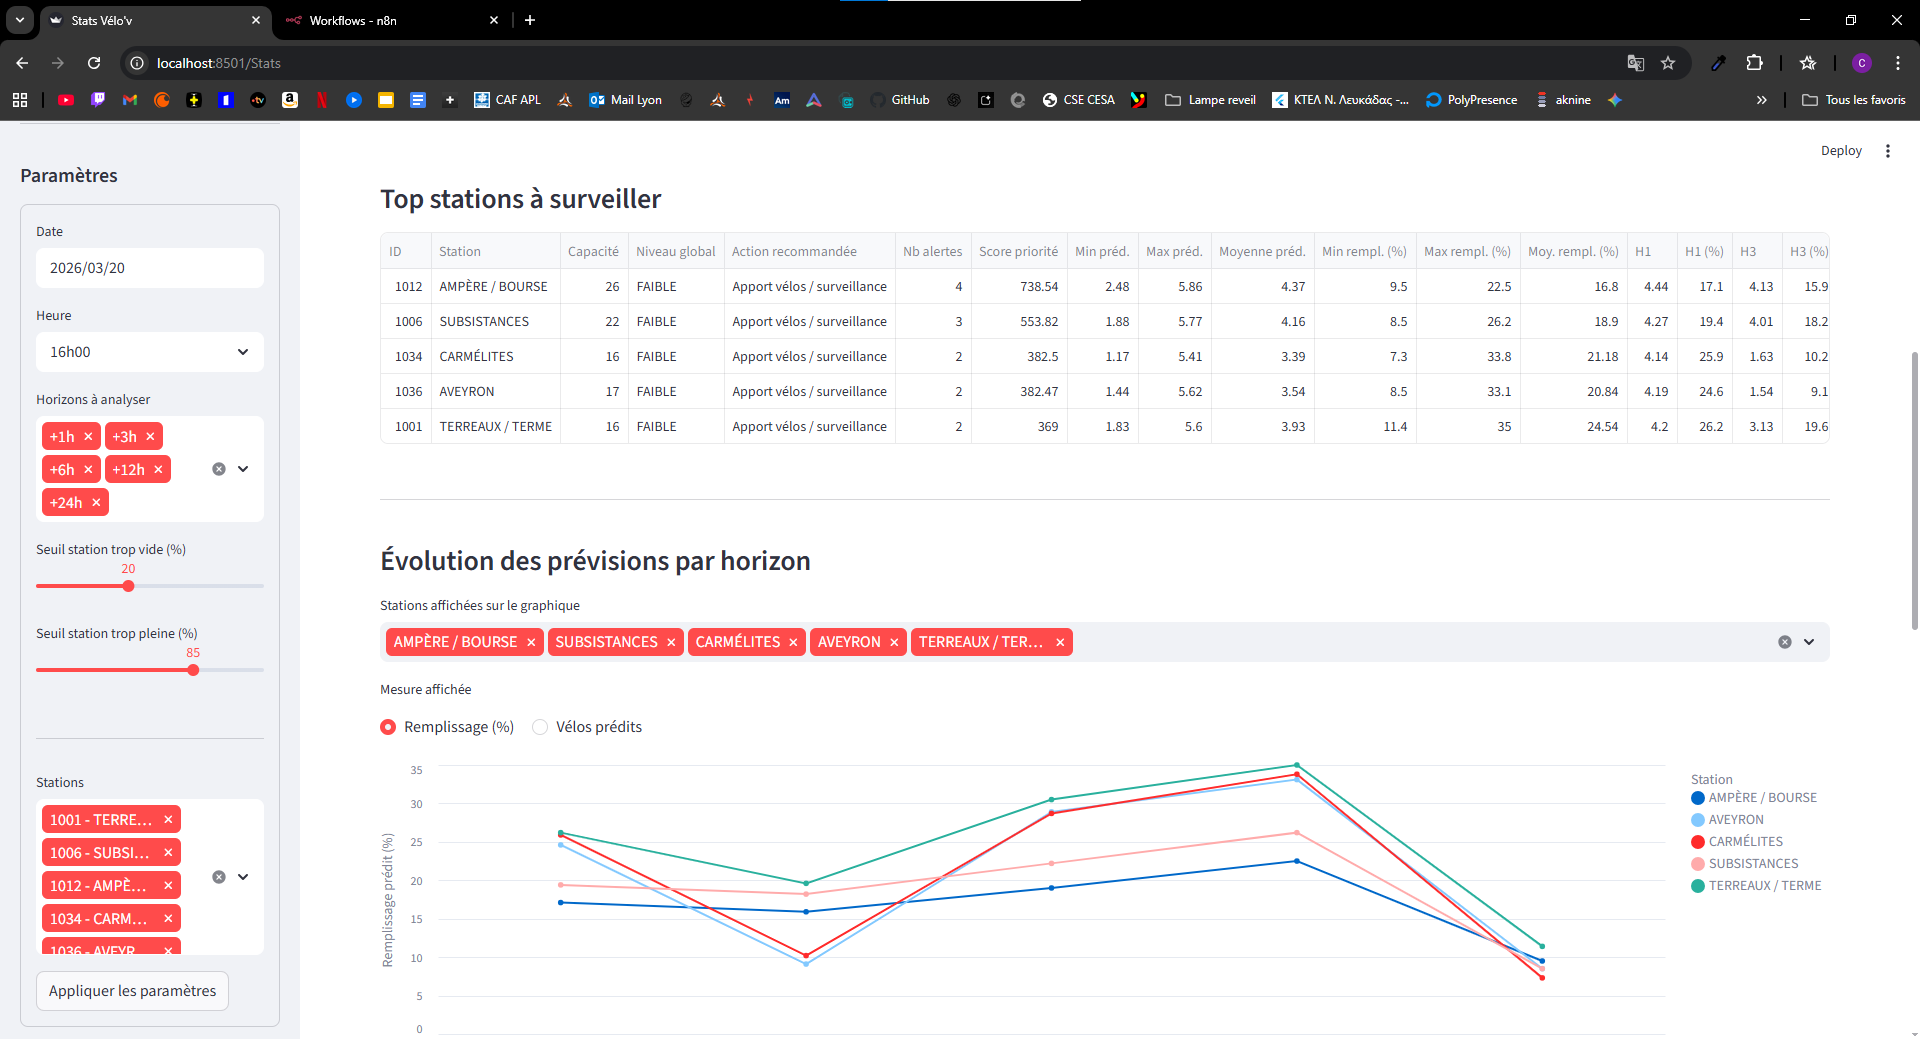Clear all selected horizons
The height and width of the screenshot is (1039, 1920).
point(219,469)
